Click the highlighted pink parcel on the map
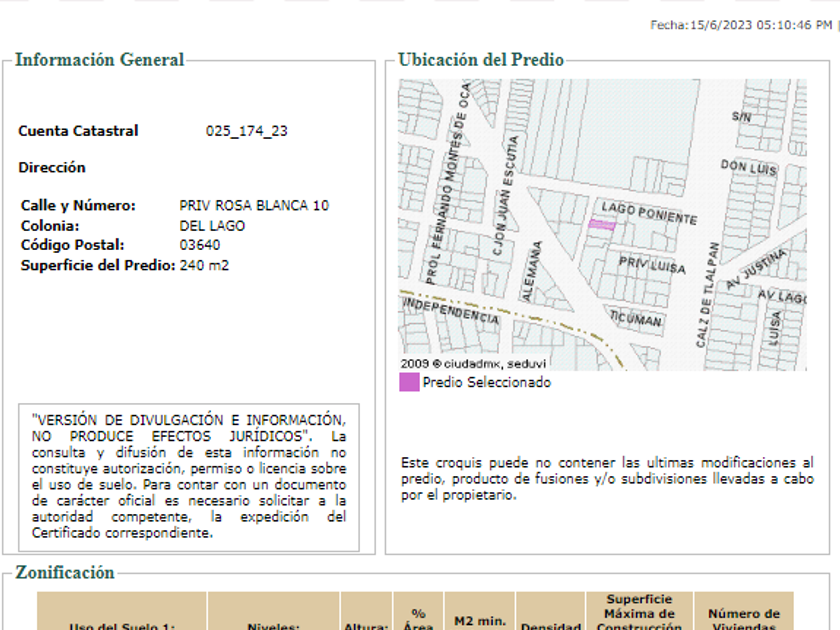This screenshot has height=630, width=840. tap(601, 225)
